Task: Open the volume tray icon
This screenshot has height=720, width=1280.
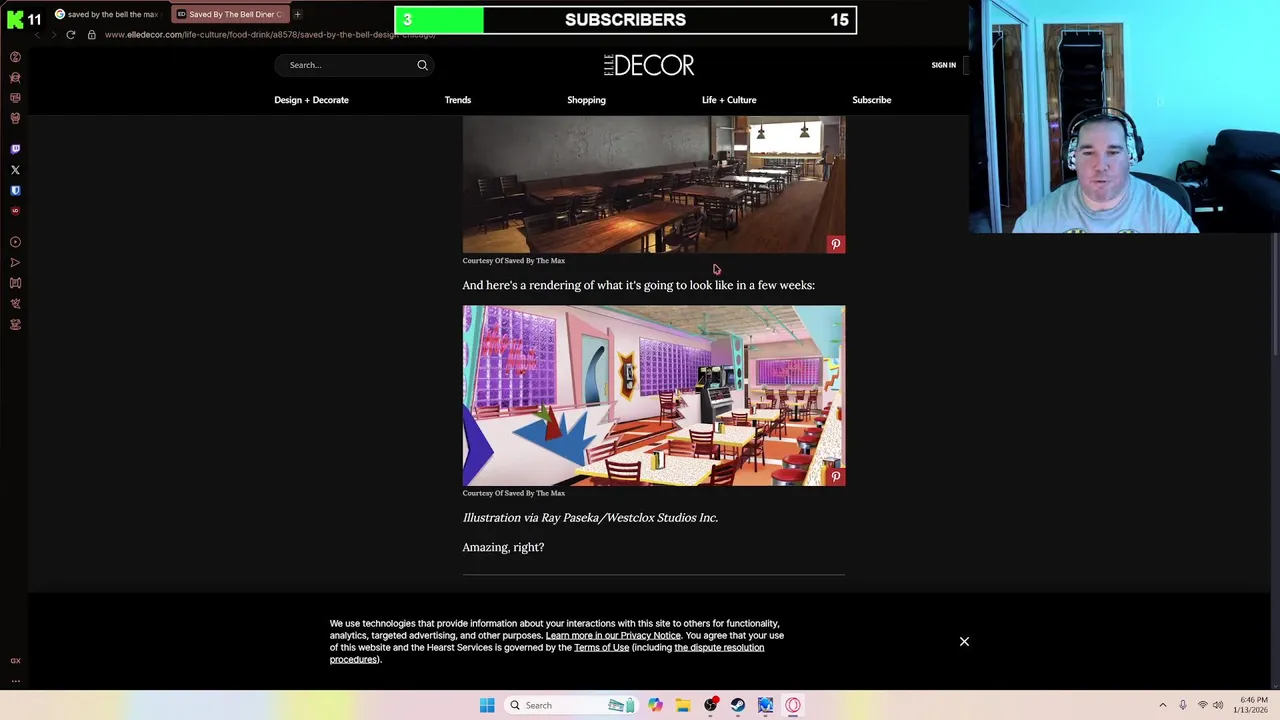Action: click(1218, 705)
